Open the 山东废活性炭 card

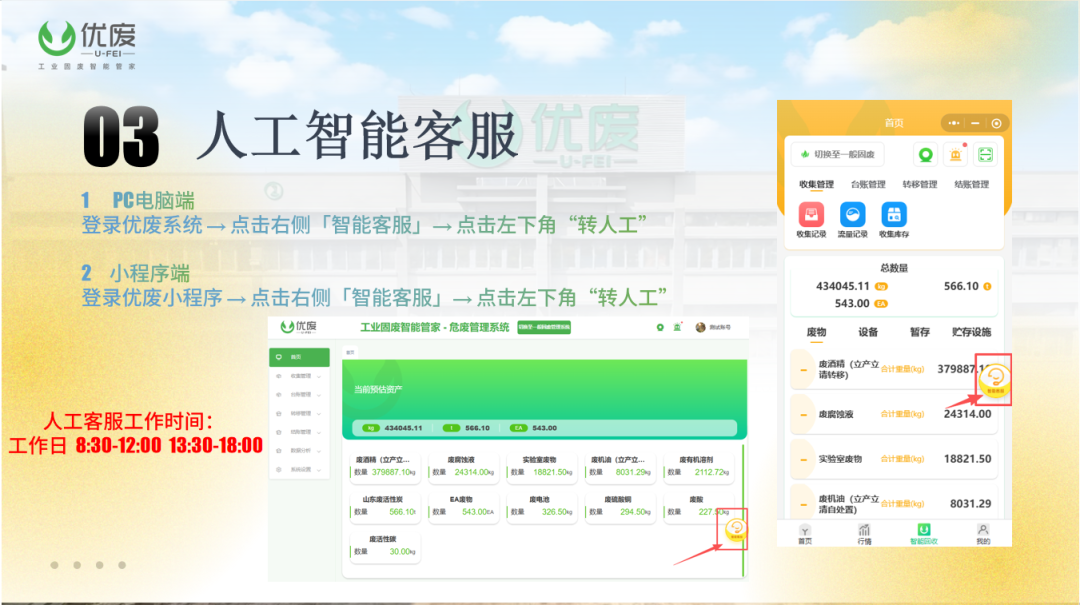click(x=384, y=506)
